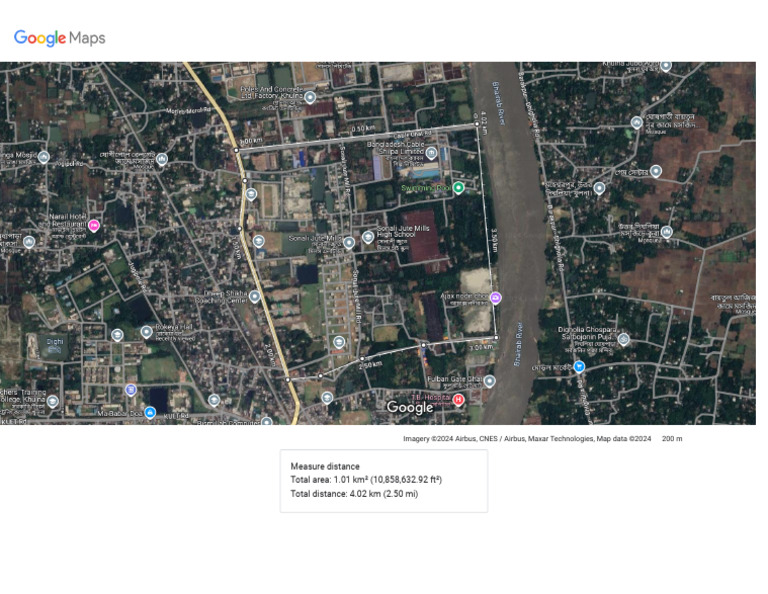The width and height of the screenshot is (768, 594).
Task: Select Poles And Concrete Ltd. Factory marker
Action: (x=310, y=97)
